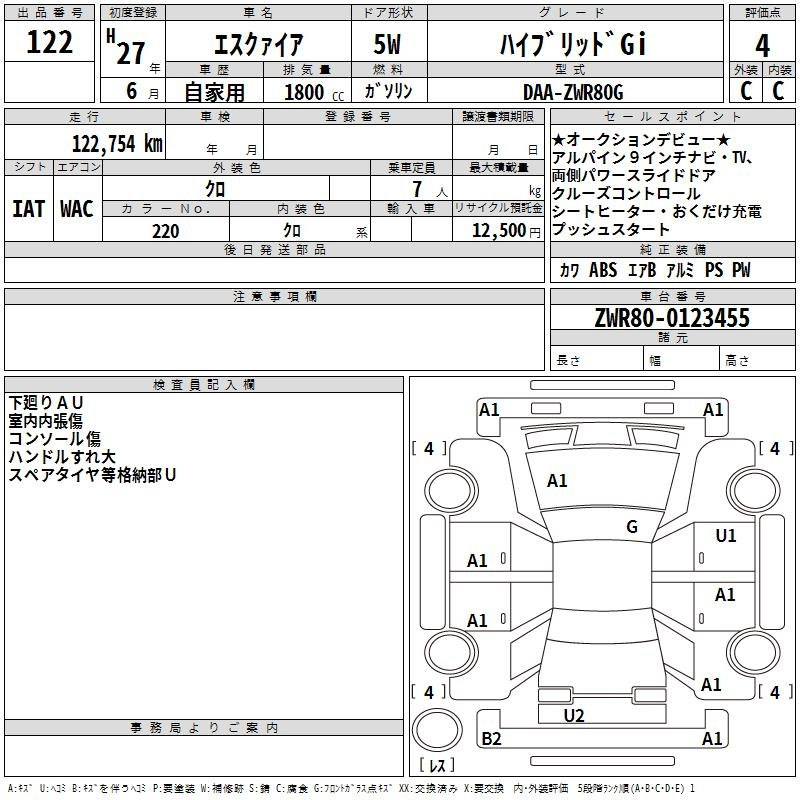Click the door type 5W cell
Screen dimensions: 800x800
pos(387,45)
